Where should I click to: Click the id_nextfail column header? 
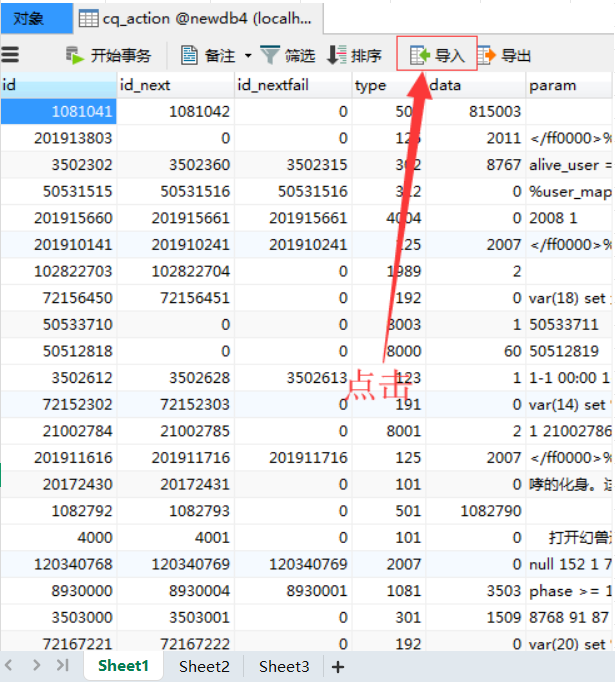(x=293, y=85)
